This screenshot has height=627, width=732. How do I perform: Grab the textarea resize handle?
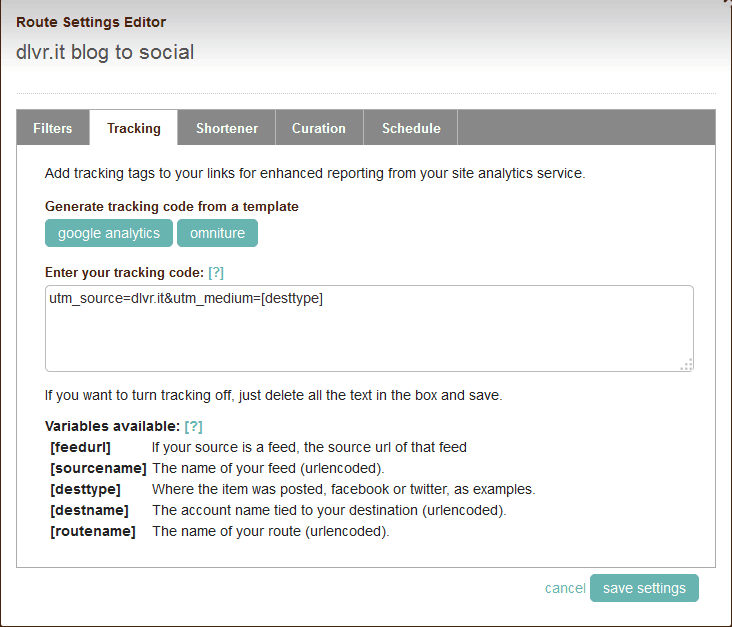pos(687,365)
